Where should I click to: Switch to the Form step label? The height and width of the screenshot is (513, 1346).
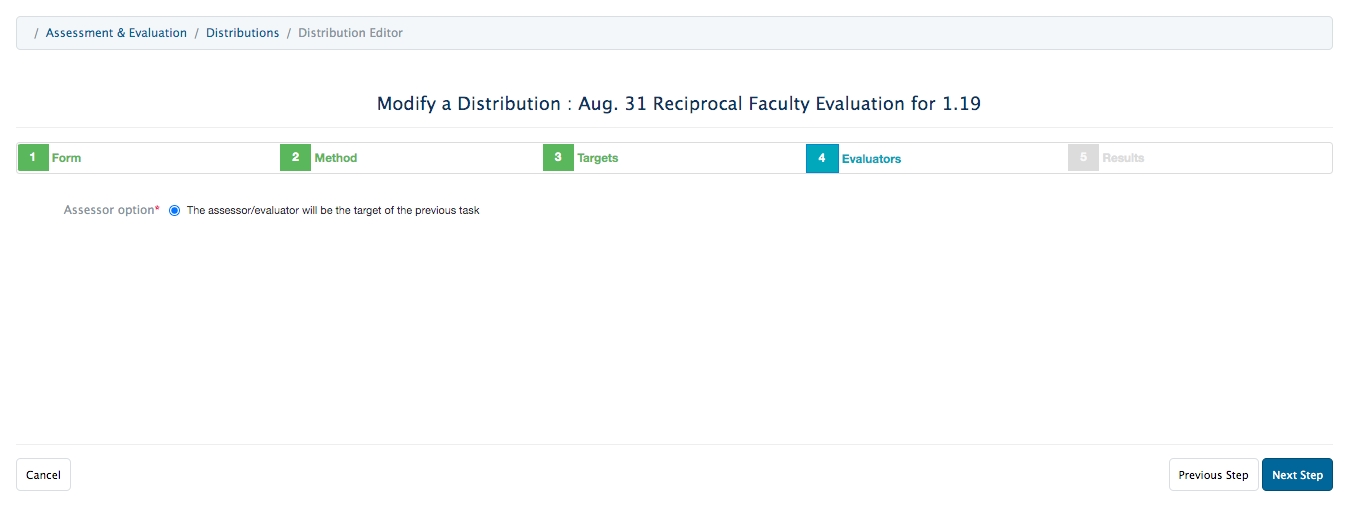pyautogui.click(x=67, y=158)
